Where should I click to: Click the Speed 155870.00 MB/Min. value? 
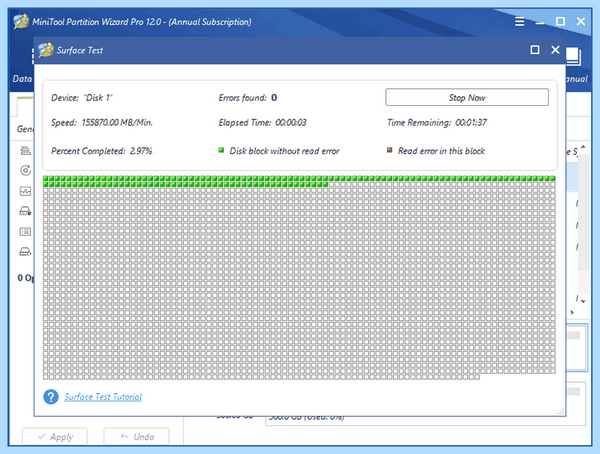point(117,122)
